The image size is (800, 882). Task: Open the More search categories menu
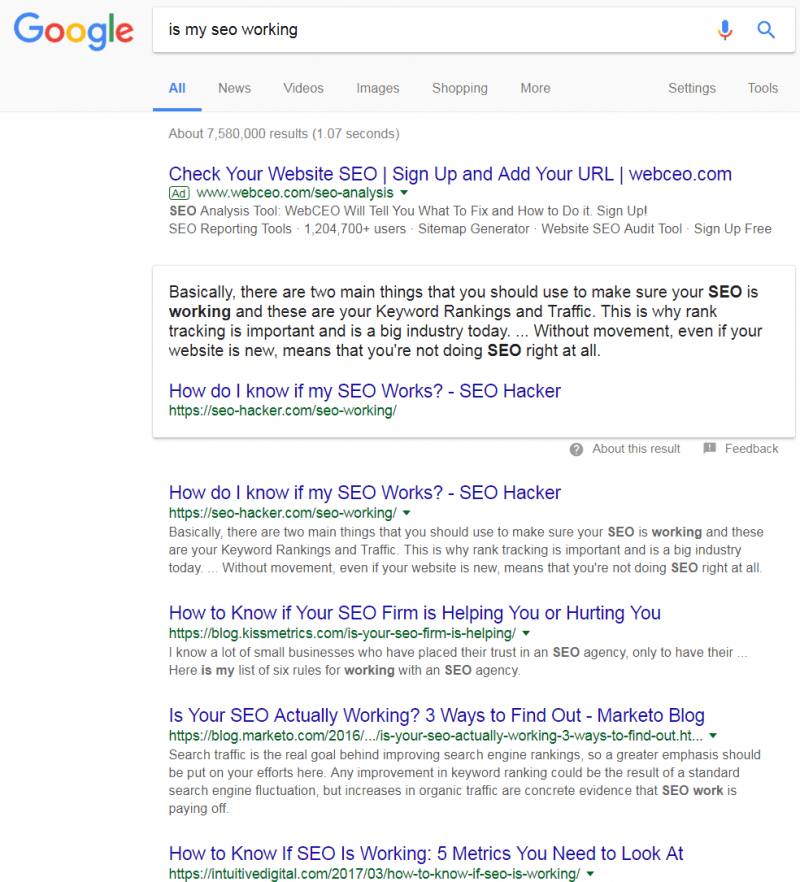(x=535, y=88)
